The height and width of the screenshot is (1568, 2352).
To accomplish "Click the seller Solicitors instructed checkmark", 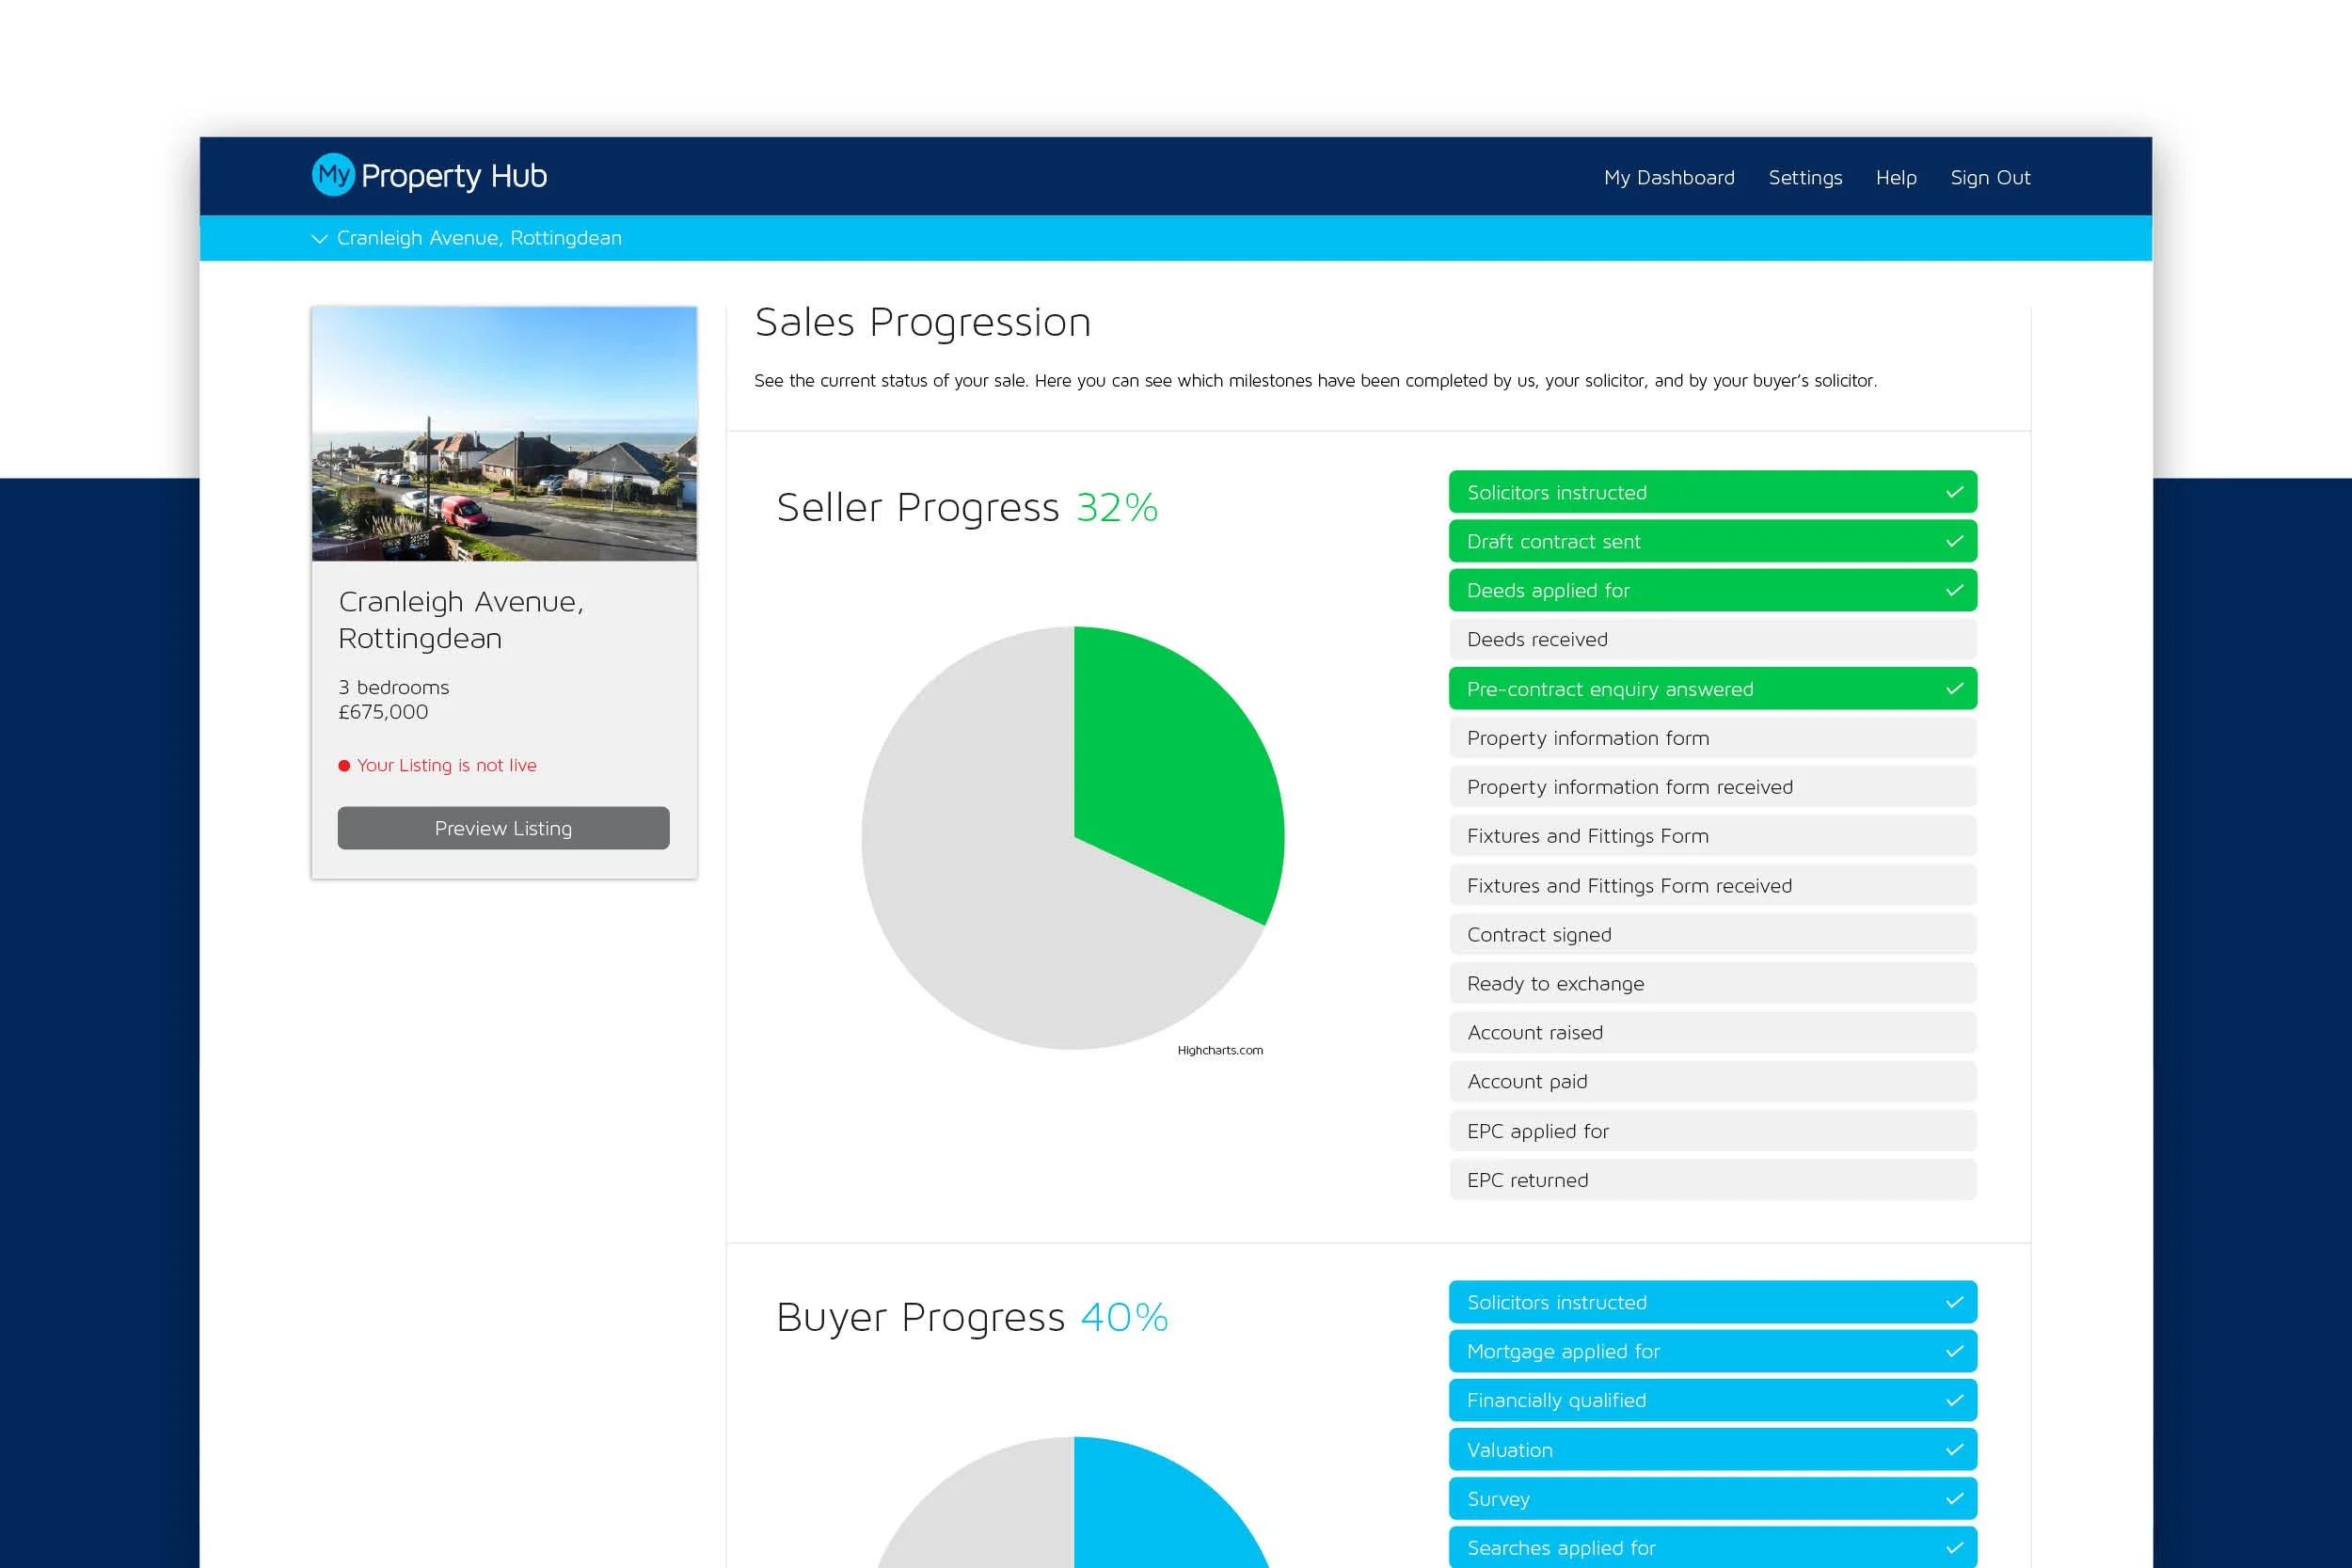I will (x=1954, y=492).
